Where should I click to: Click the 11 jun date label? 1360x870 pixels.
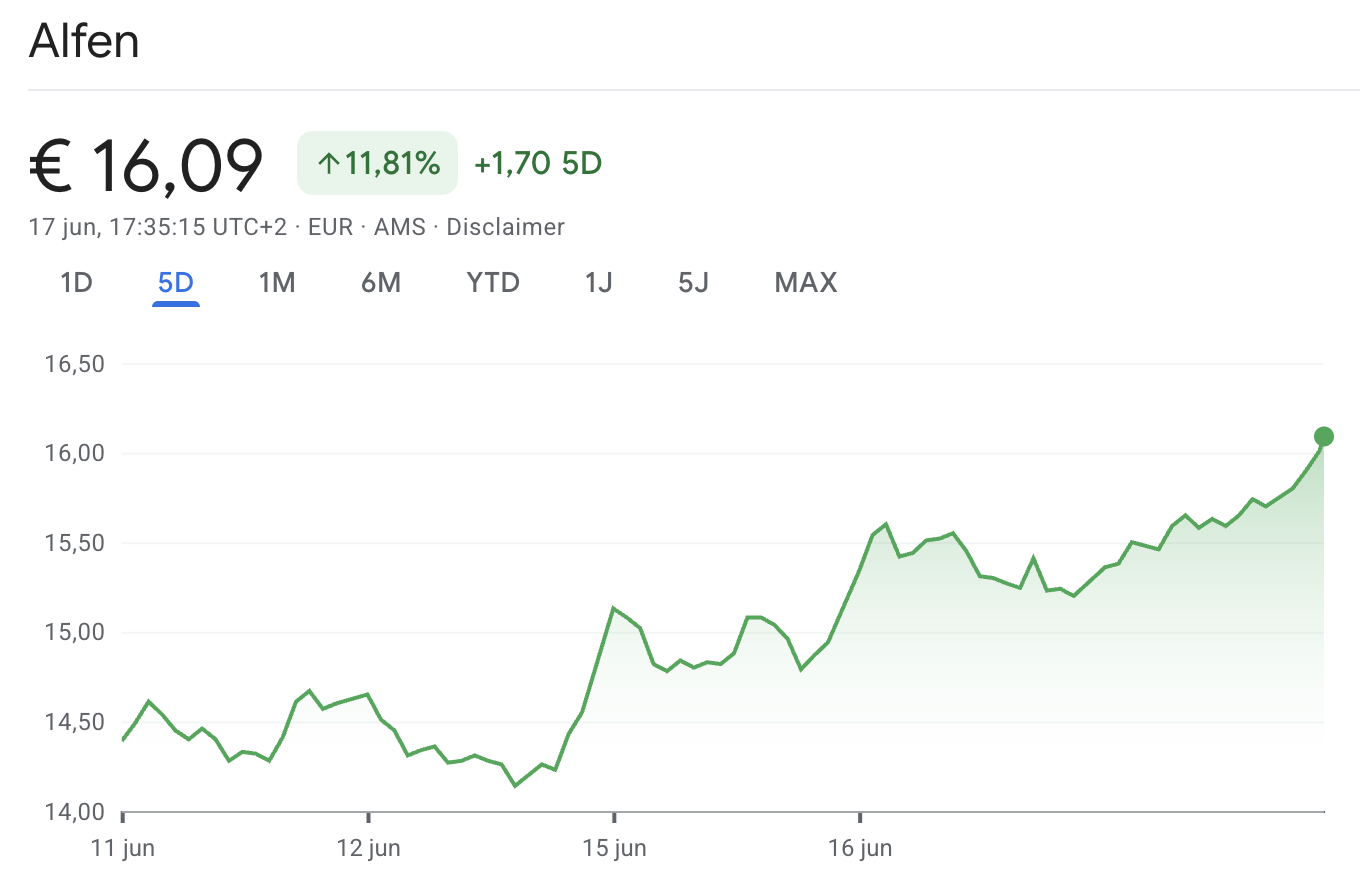tap(123, 849)
